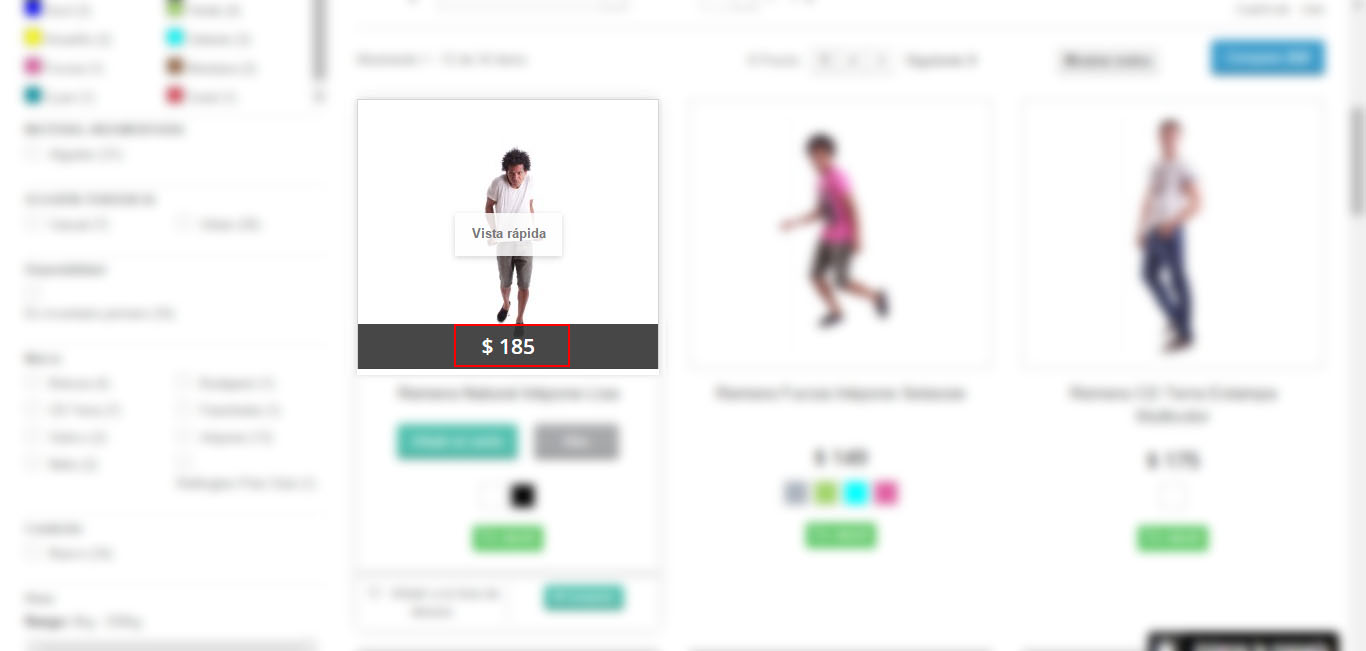1366x651 pixels.
Task: Open the Vista rápida quick view
Action: point(508,234)
